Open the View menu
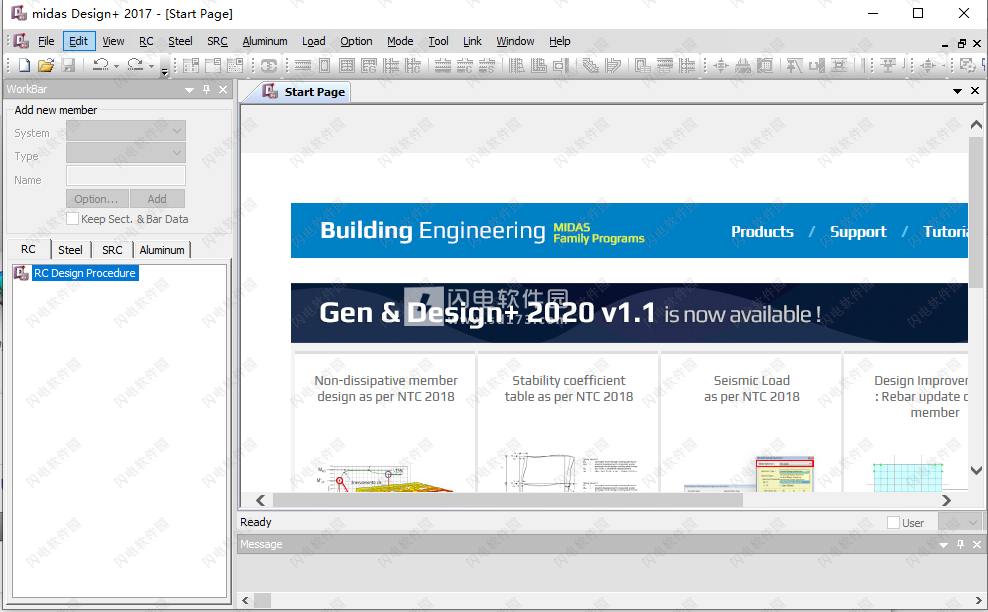Viewport: 988px width, 612px height. (x=113, y=41)
